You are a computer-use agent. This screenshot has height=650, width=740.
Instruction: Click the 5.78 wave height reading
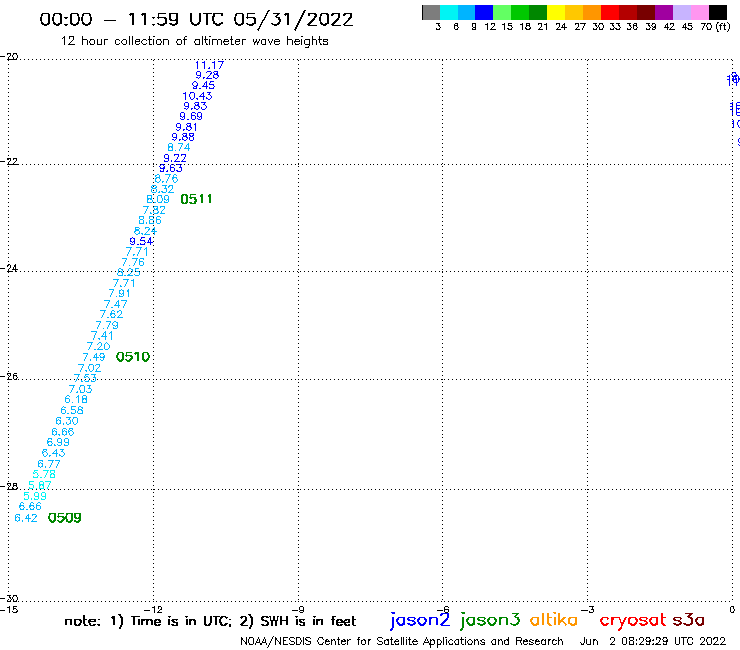tap(44, 474)
